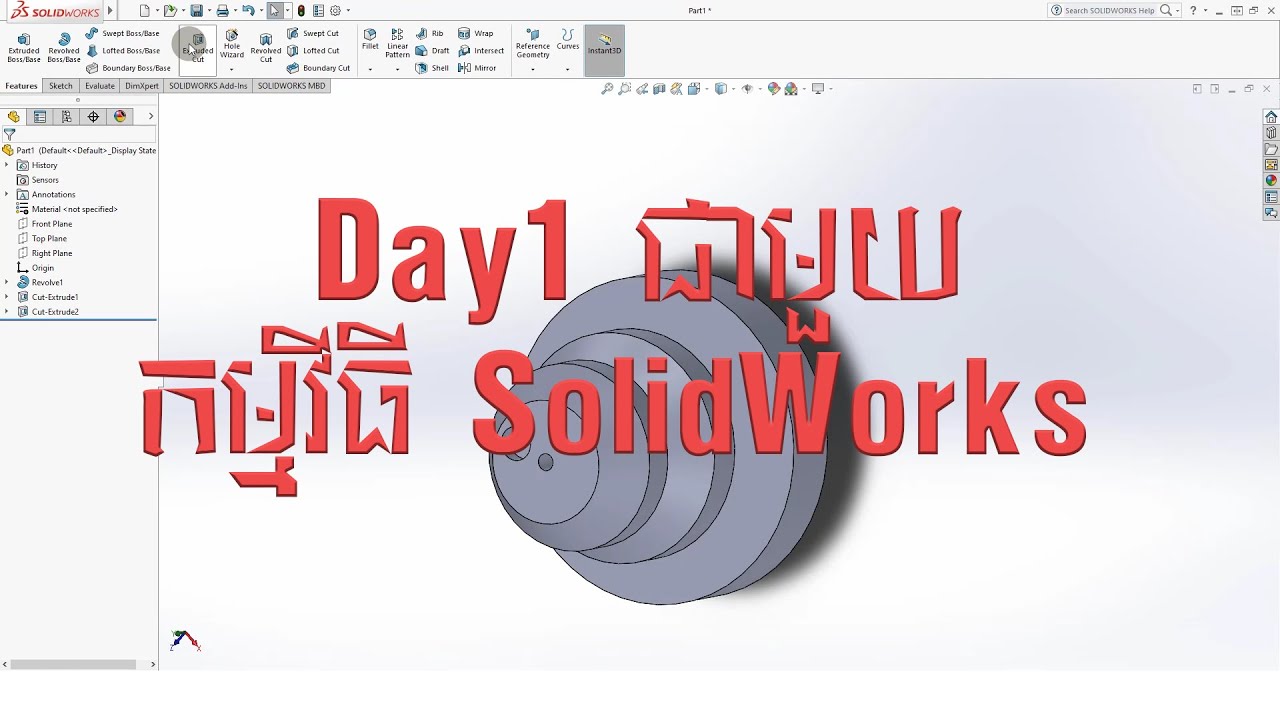This screenshot has height=720, width=1280.
Task: Select Boundary Boss/Base
Action: tap(128, 68)
